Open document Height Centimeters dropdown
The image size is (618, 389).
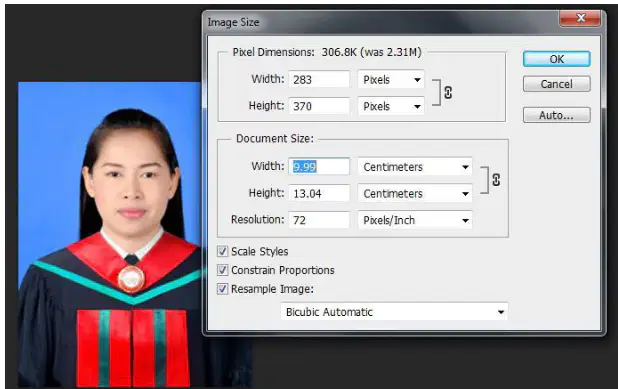pyautogui.click(x=415, y=194)
